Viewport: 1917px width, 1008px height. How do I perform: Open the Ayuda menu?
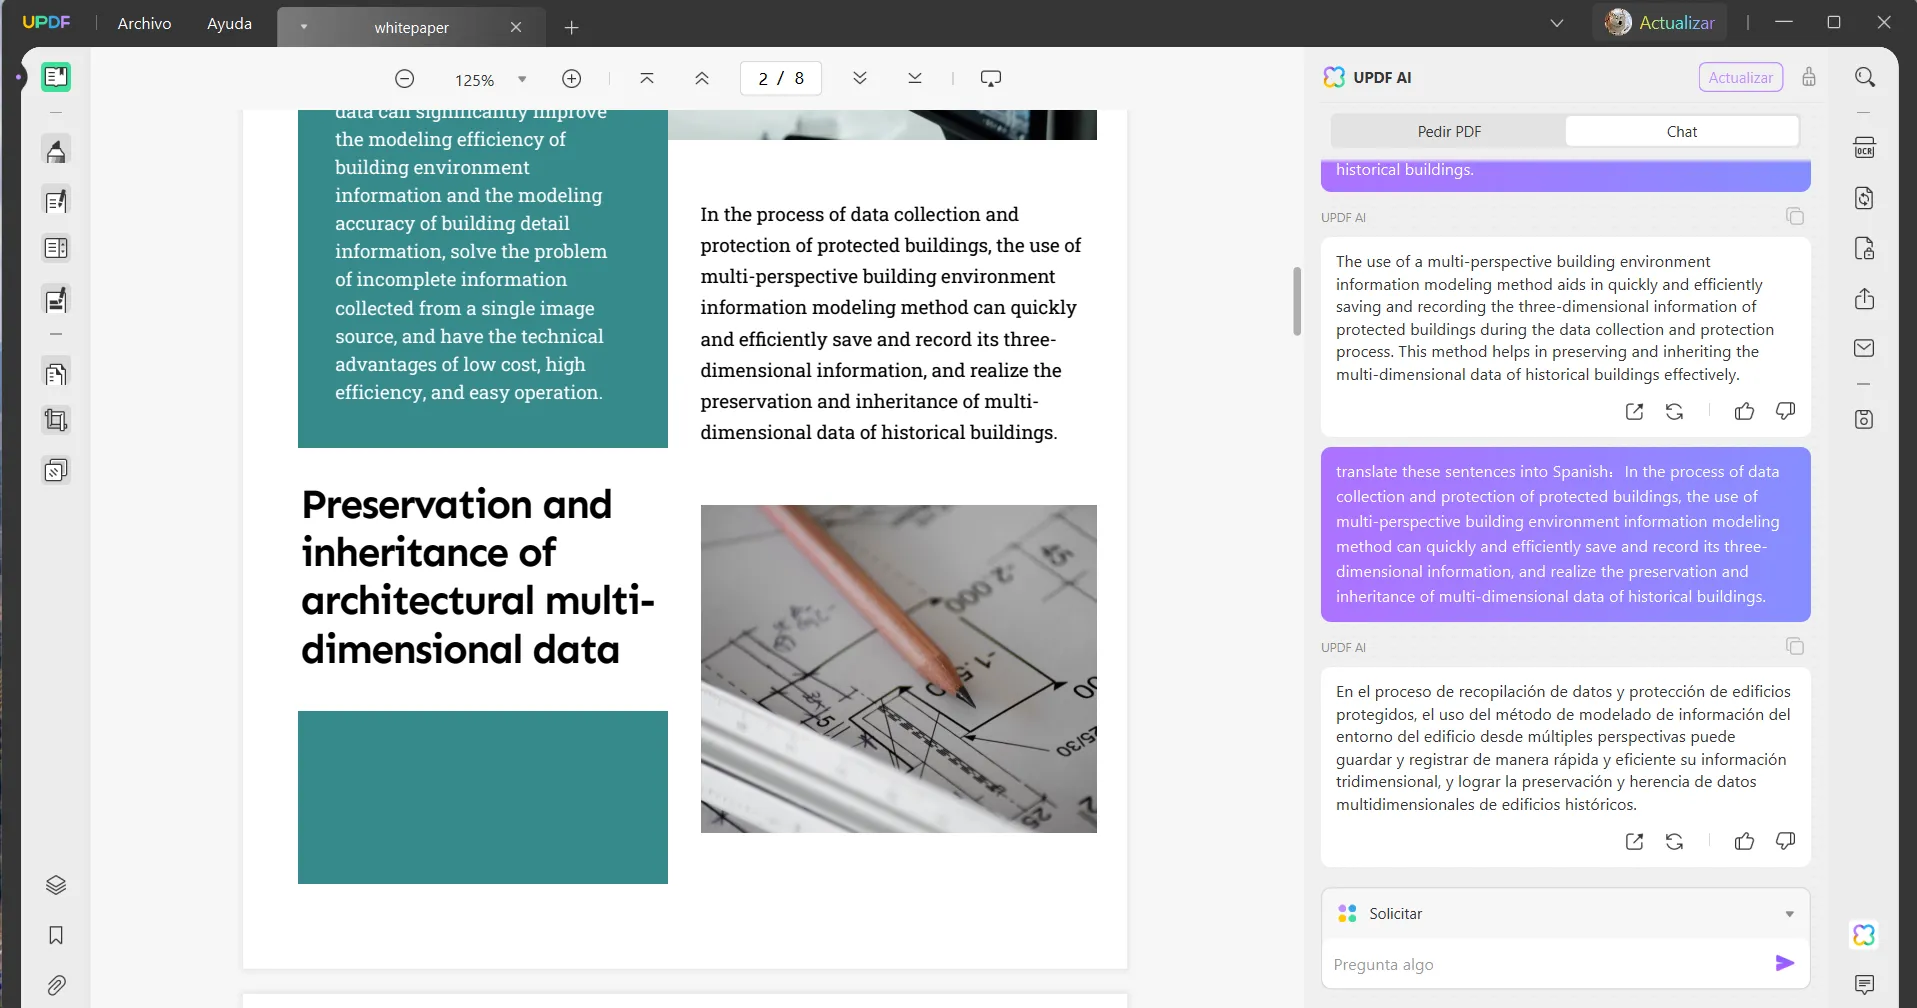pos(229,23)
